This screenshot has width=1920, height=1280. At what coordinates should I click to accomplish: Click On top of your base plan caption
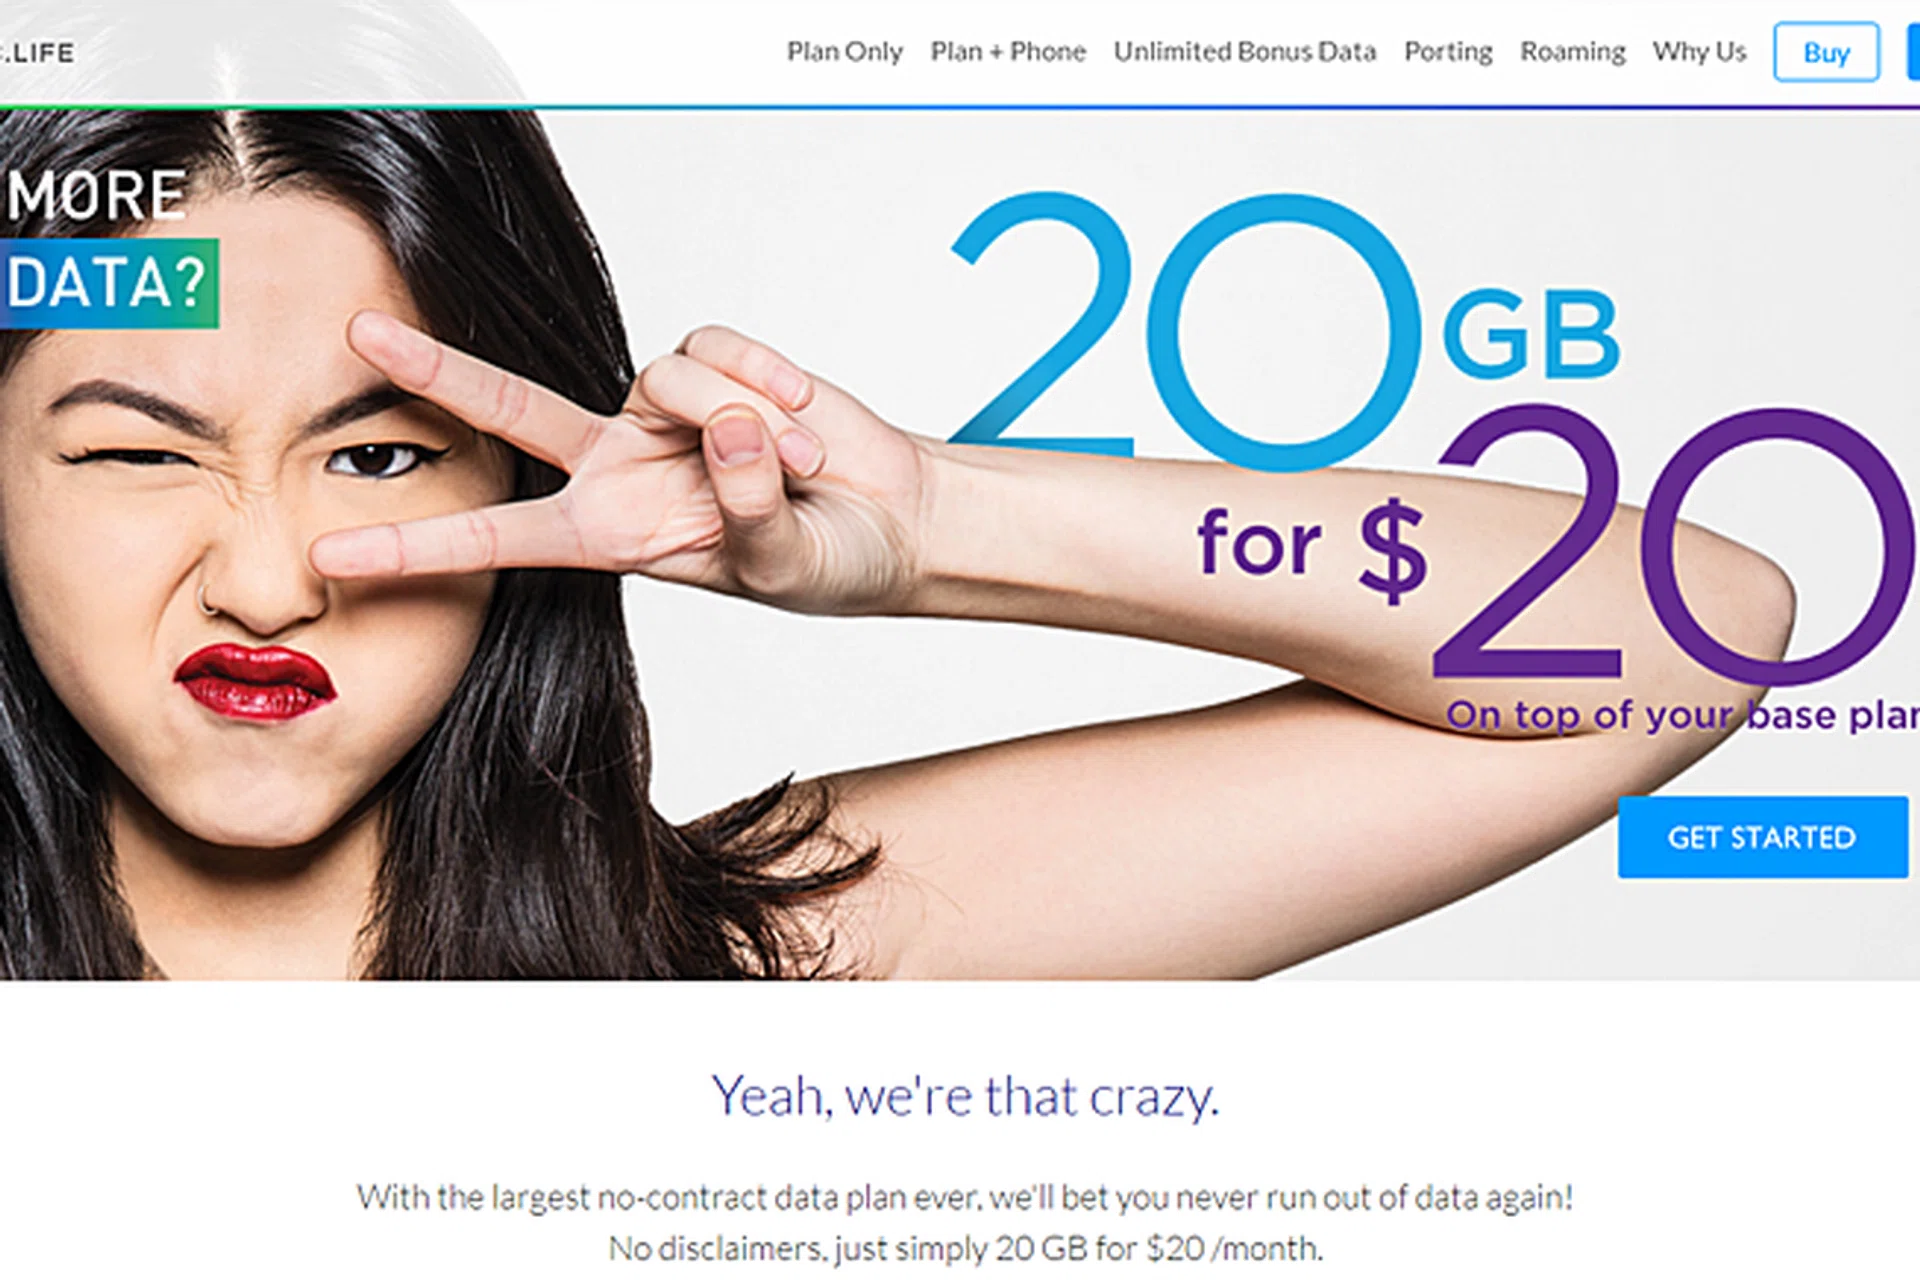[1682, 716]
